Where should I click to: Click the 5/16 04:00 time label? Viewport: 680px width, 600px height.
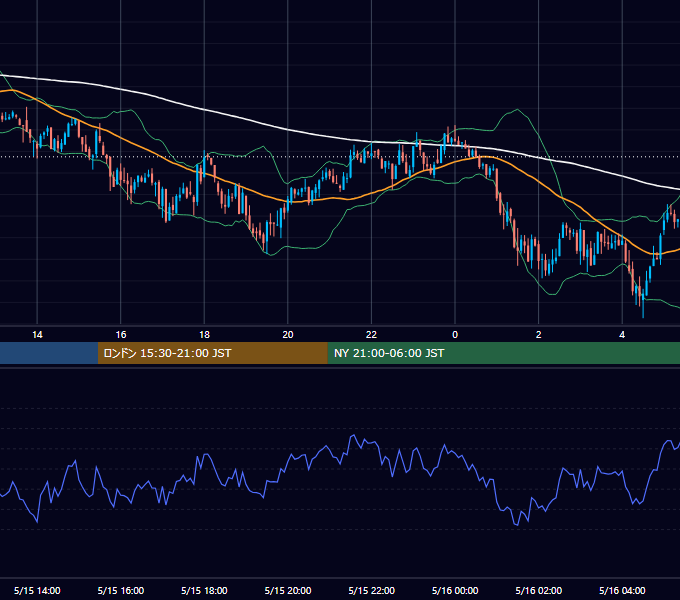coord(622,590)
